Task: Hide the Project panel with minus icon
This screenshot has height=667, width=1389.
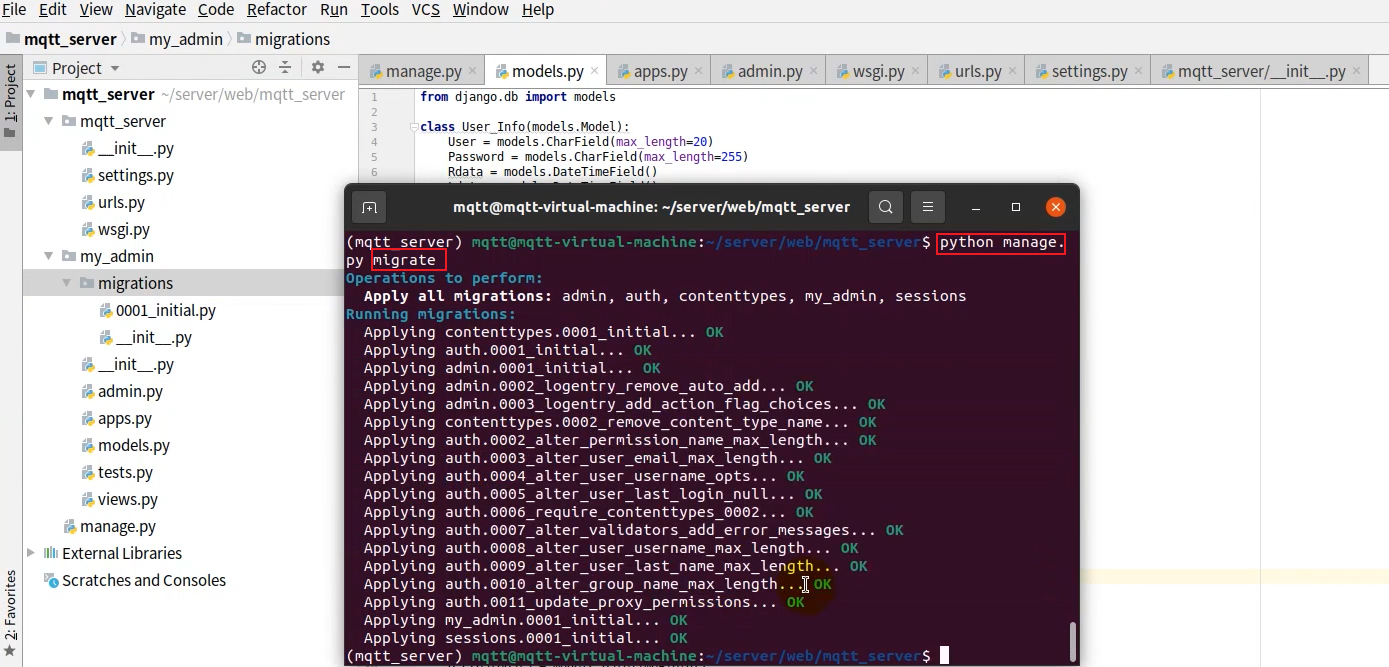Action: click(x=344, y=67)
